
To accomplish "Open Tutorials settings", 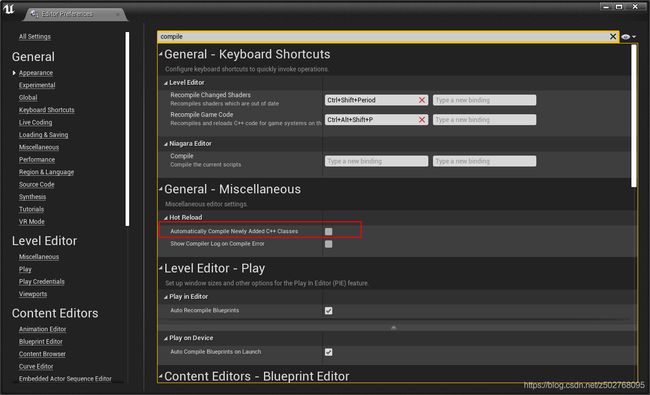I will (31, 209).
